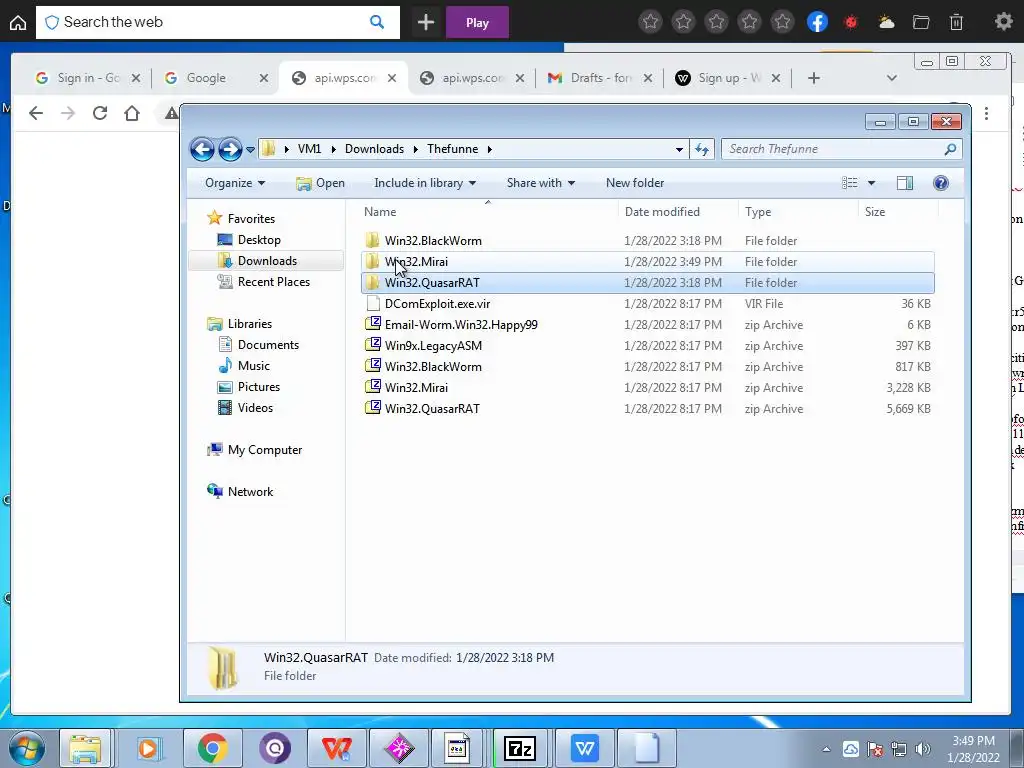The width and height of the screenshot is (1024, 768).
Task: Open settings gear in top bar
Action: point(1004,22)
